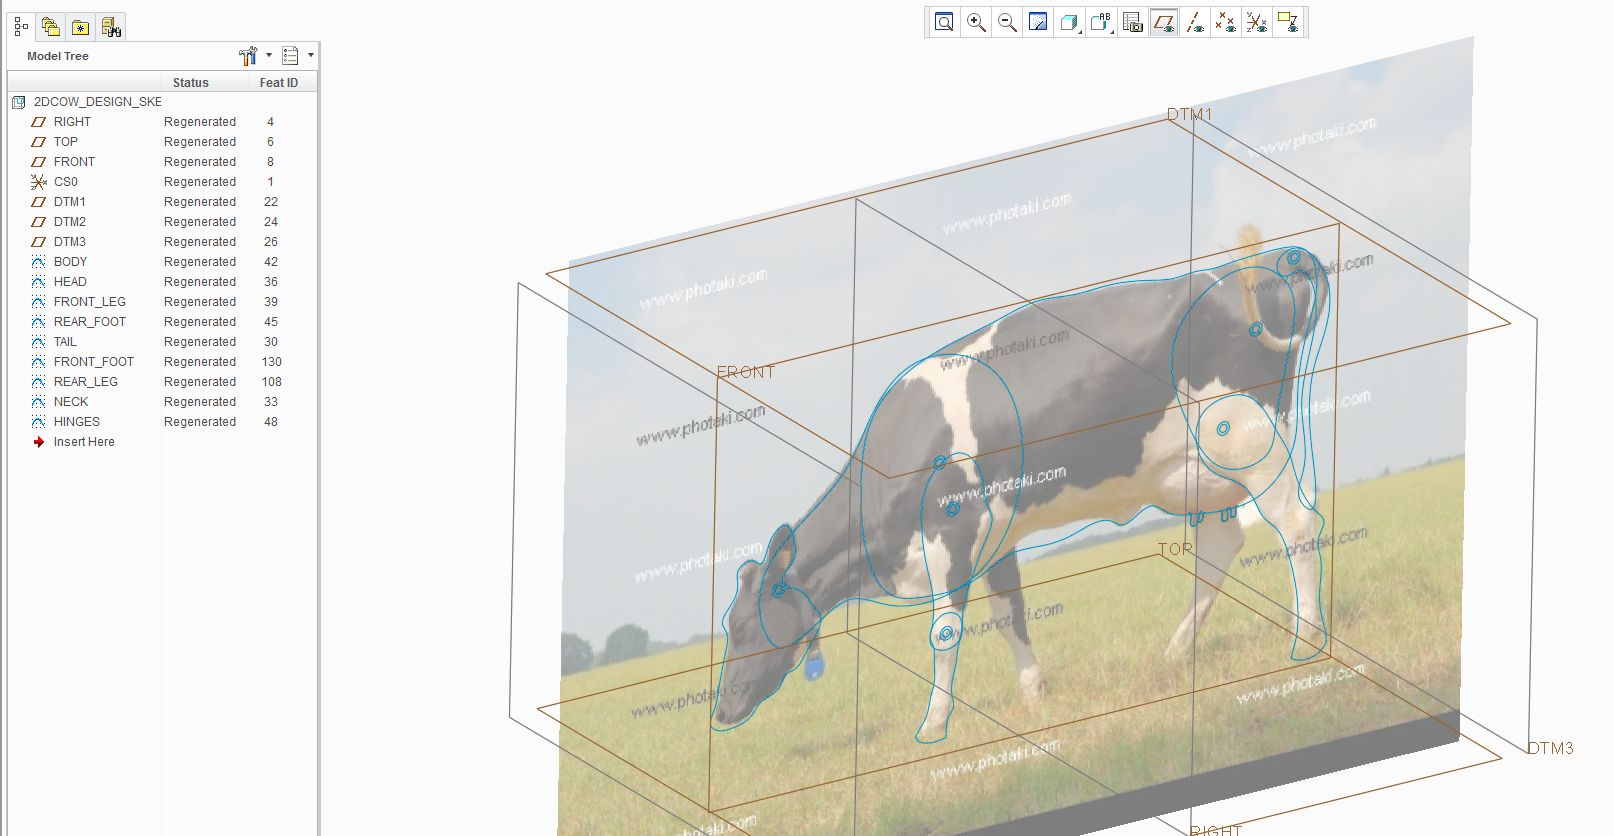Click the Status column header
Image resolution: width=1614 pixels, height=836 pixels.
point(191,83)
